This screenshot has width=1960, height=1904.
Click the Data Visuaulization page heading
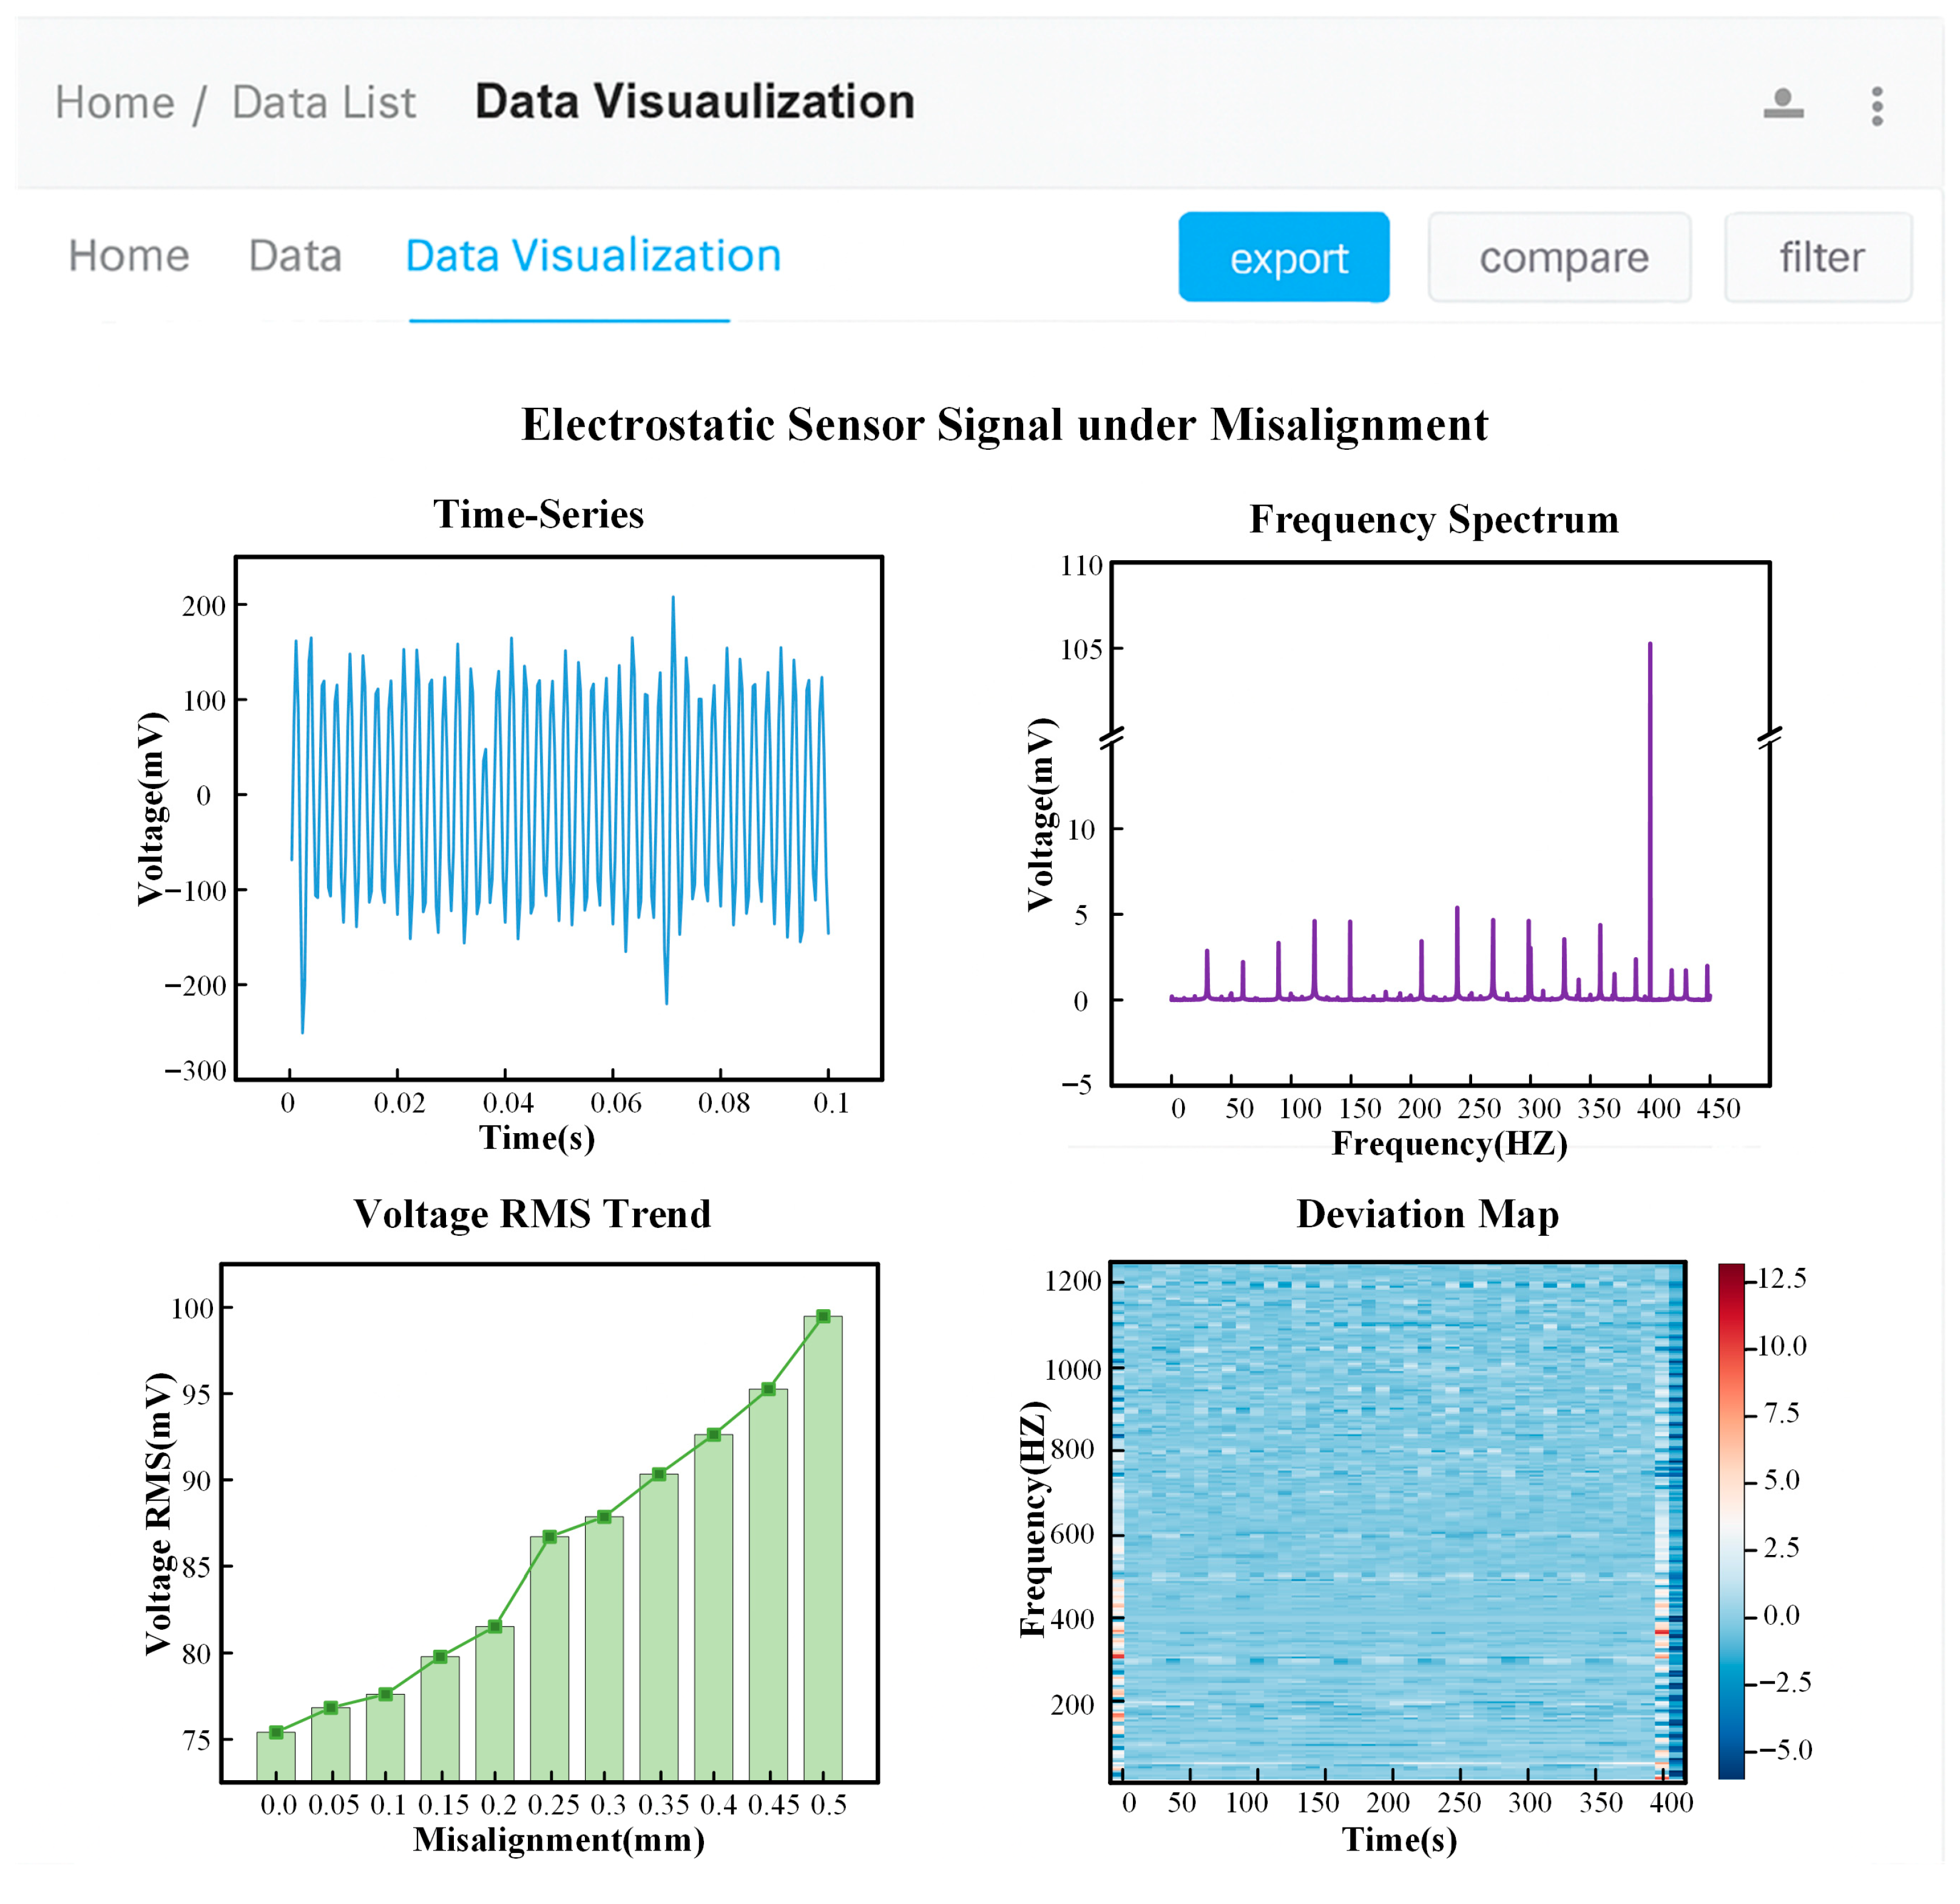pyautogui.click(x=695, y=102)
